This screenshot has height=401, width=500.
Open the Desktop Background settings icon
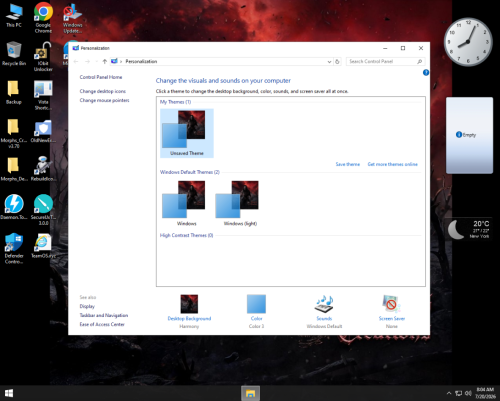click(x=189, y=304)
